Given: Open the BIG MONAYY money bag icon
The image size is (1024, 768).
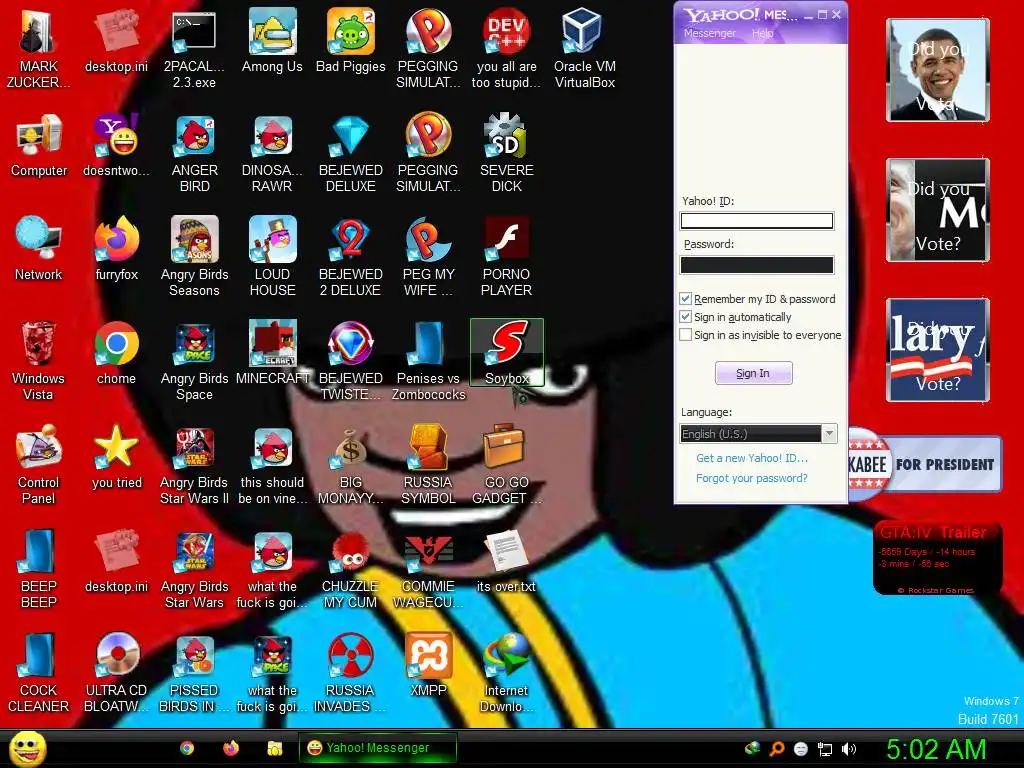Looking at the screenshot, I should (351, 464).
